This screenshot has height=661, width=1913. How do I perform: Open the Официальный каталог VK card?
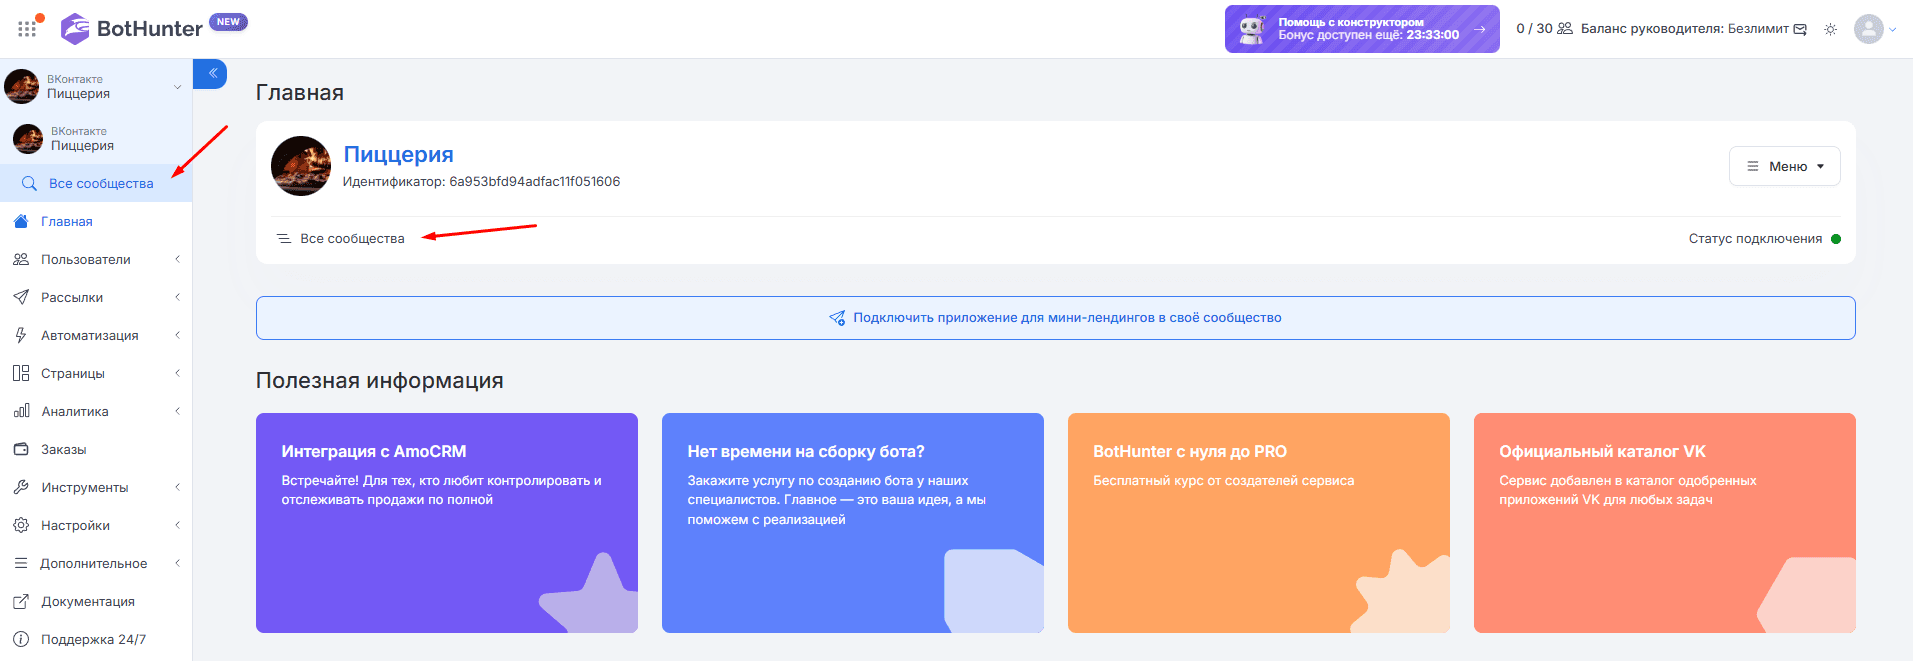[x=1665, y=523]
